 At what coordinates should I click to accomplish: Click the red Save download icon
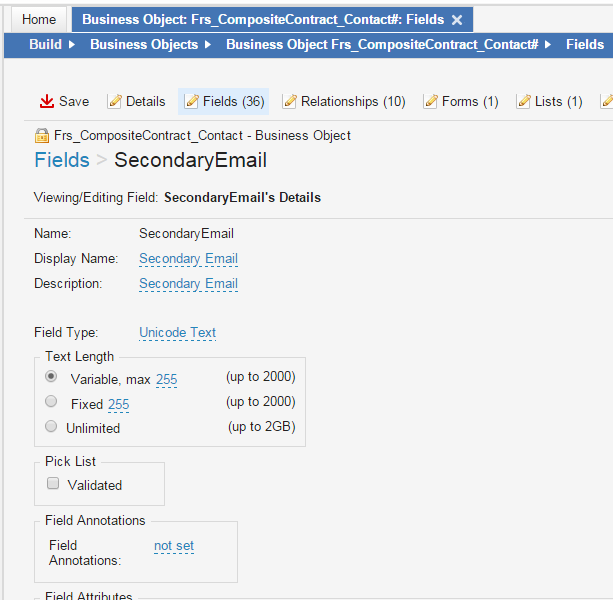point(46,101)
